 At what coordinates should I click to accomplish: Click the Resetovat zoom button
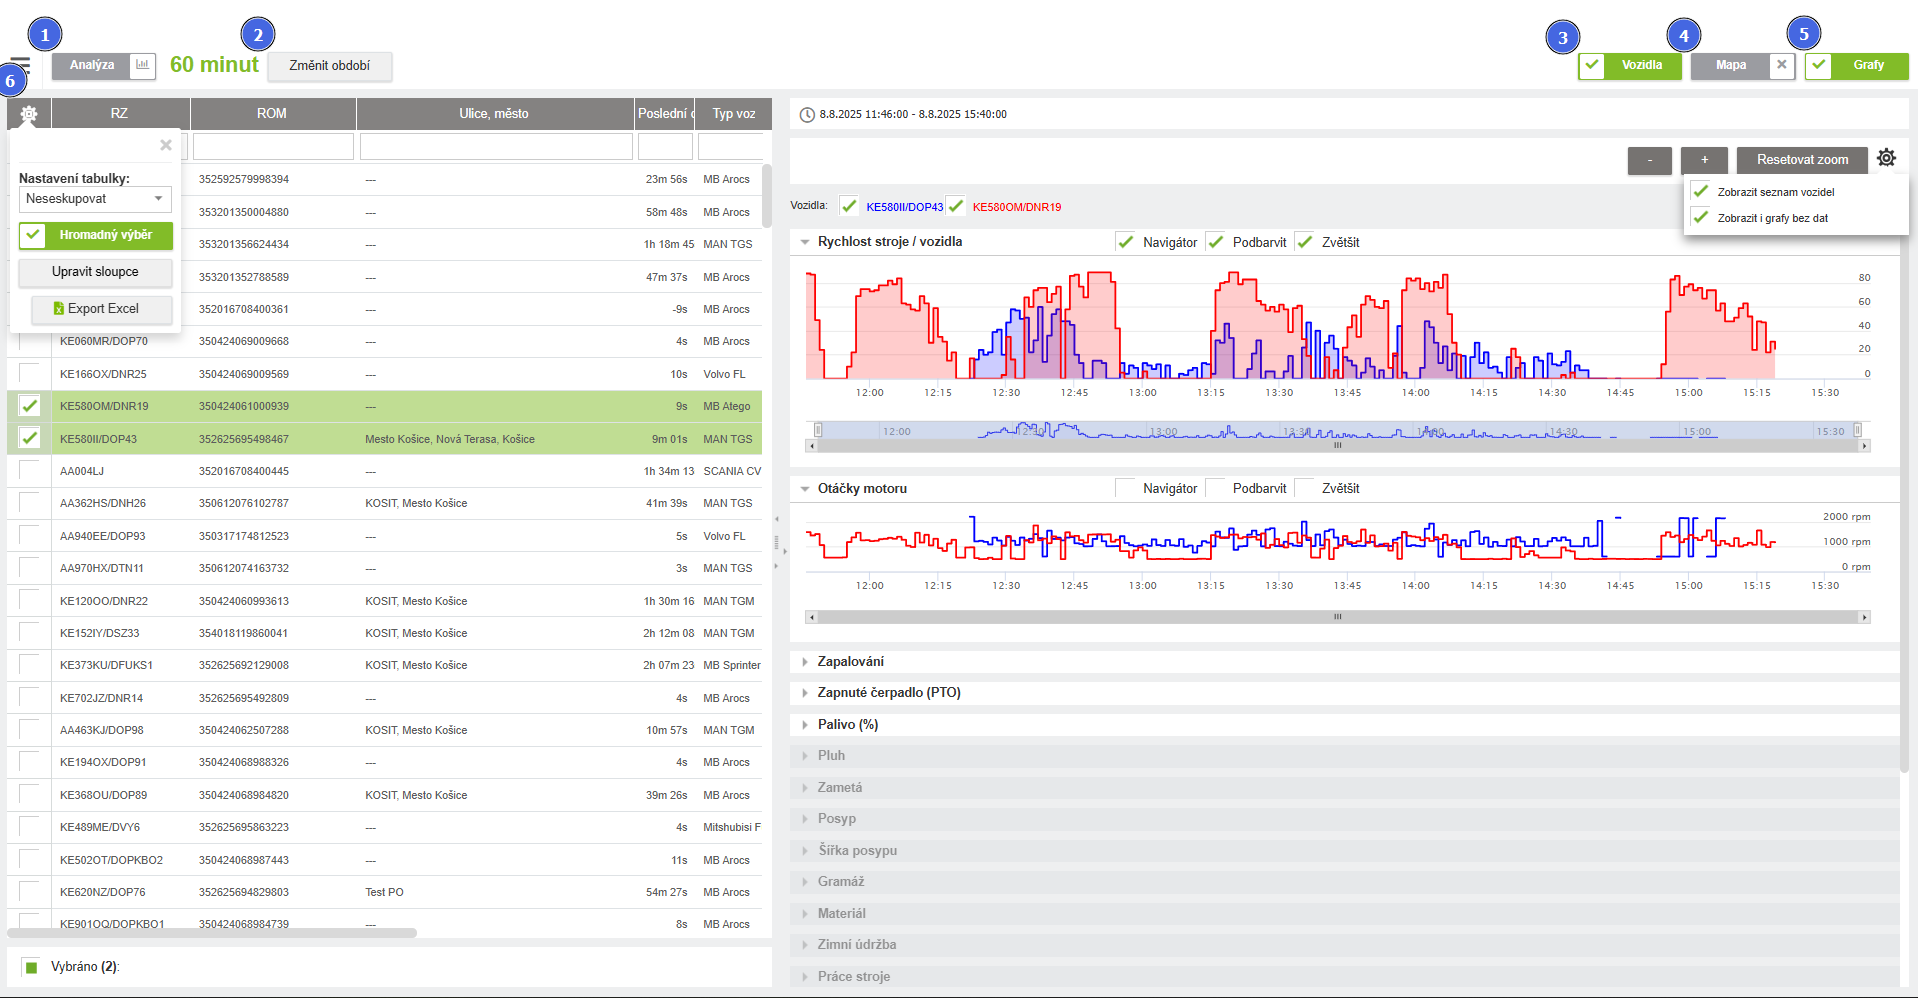[1802, 160]
